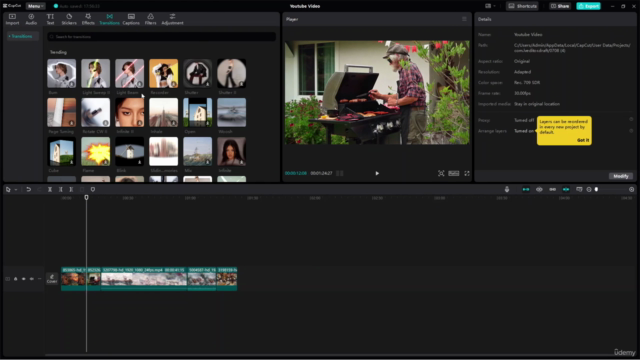Click the Proxy info icon
640x360 pixels.
[631, 120]
